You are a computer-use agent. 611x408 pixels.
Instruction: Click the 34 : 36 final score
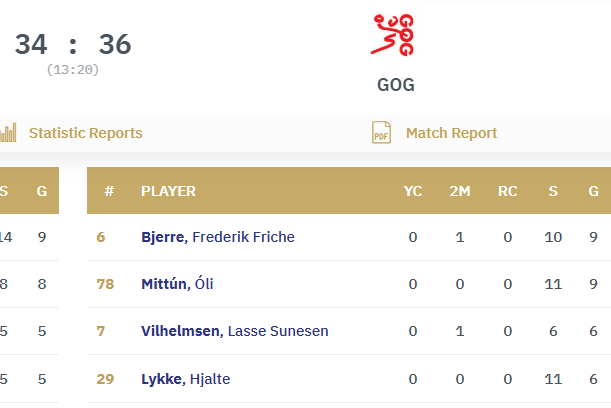click(x=73, y=45)
